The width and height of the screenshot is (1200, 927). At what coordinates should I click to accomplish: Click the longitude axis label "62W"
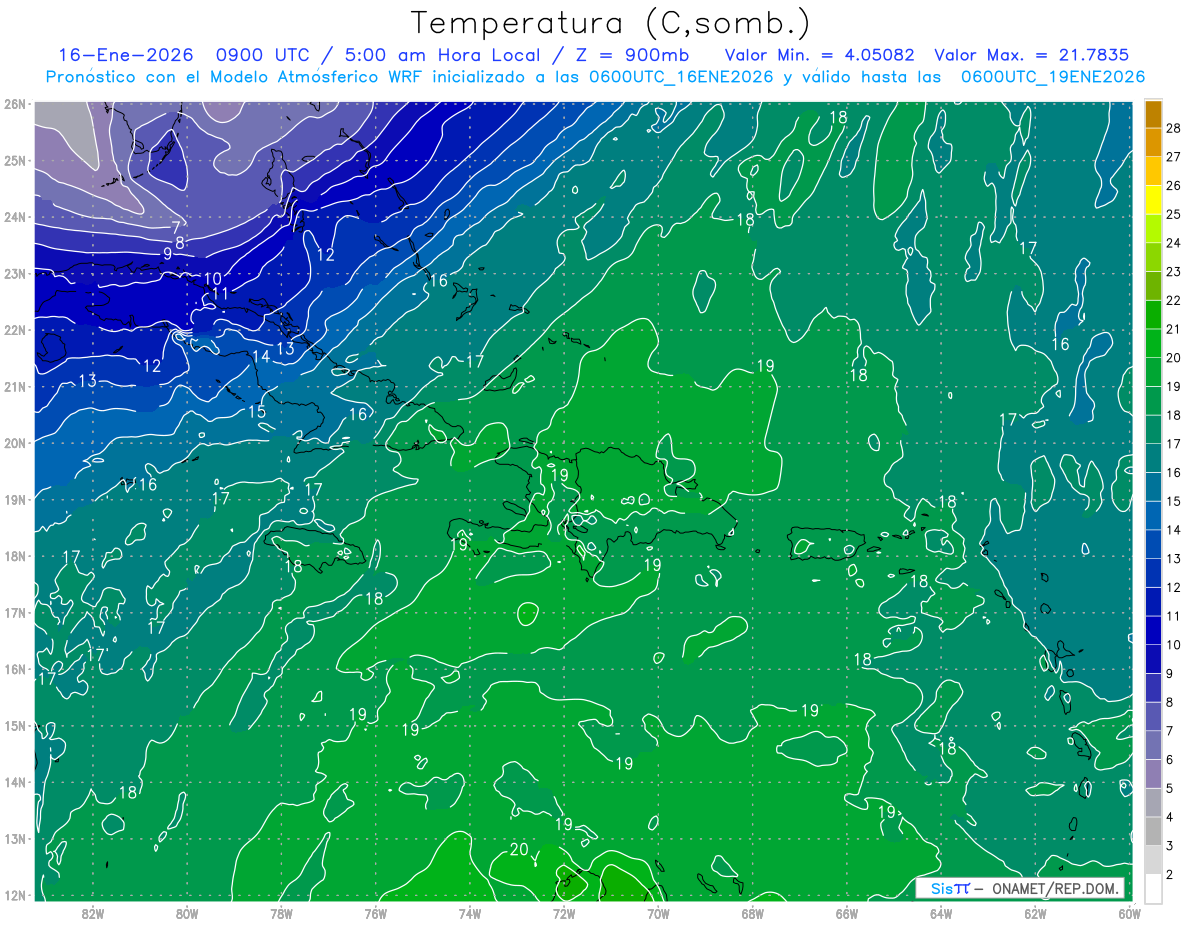click(1035, 912)
